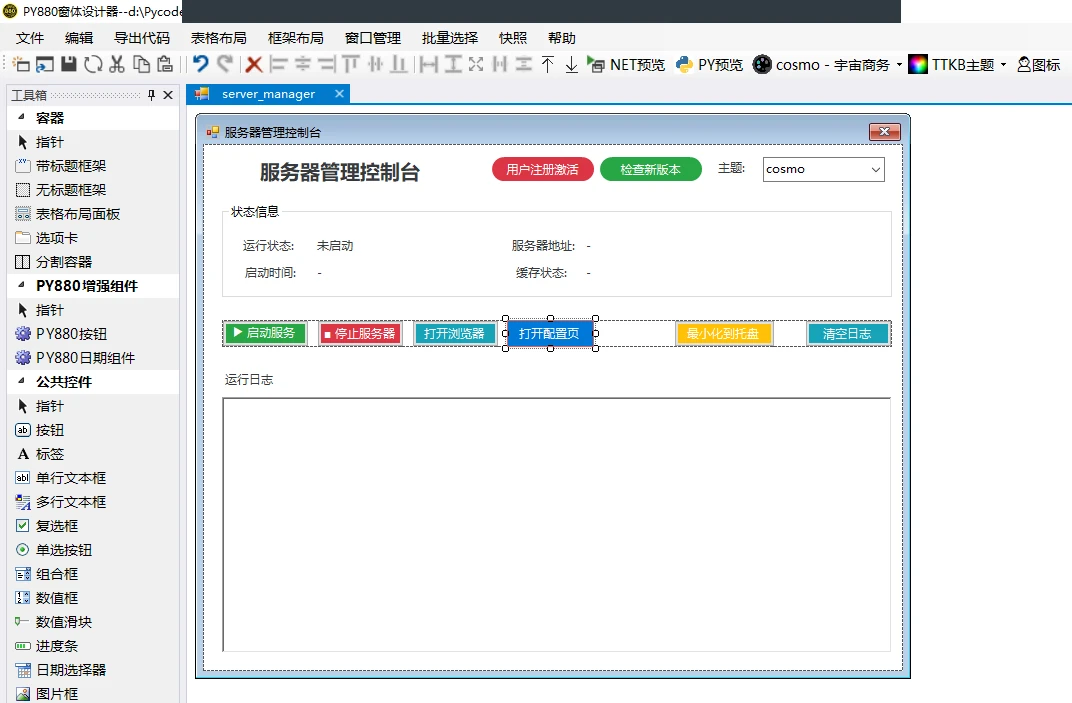Delete with the red X icon
1072x703 pixels.
(254, 64)
